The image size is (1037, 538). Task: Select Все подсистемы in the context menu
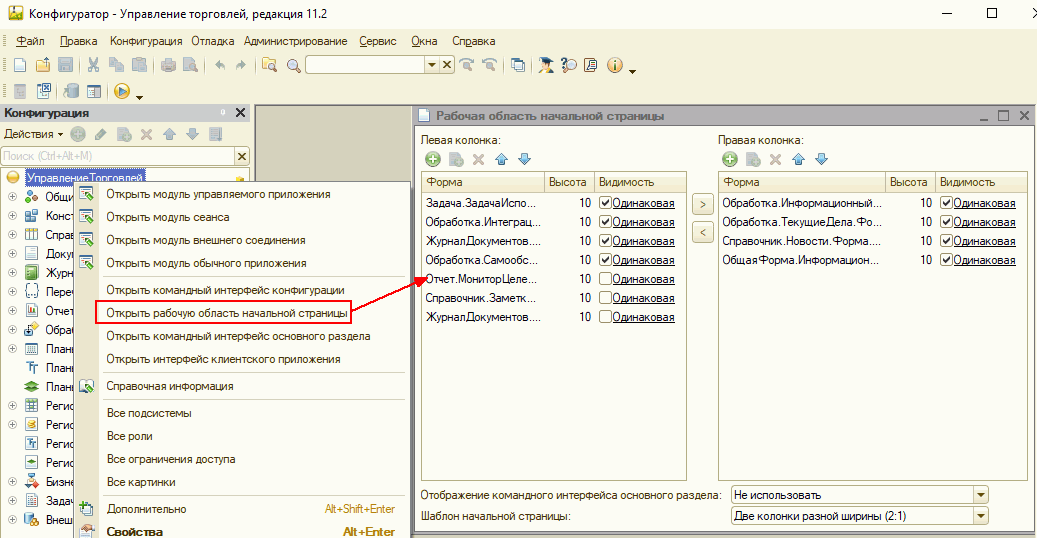point(149,413)
